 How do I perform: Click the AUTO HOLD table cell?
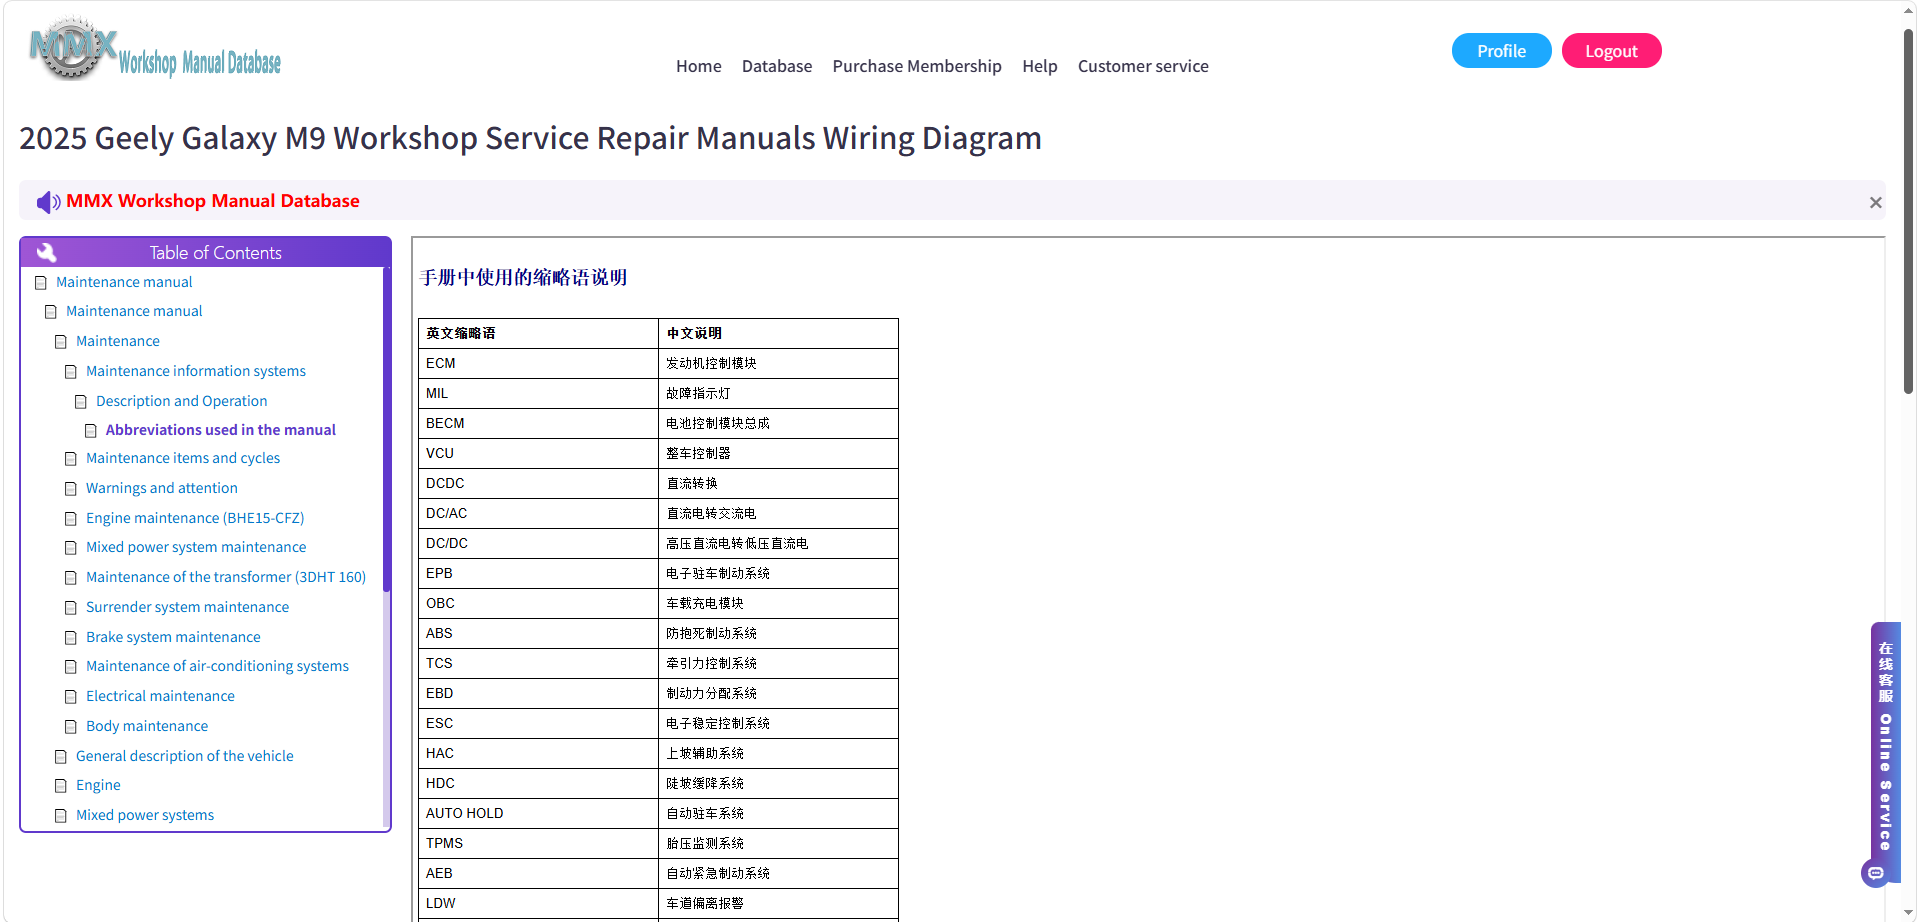tap(539, 813)
